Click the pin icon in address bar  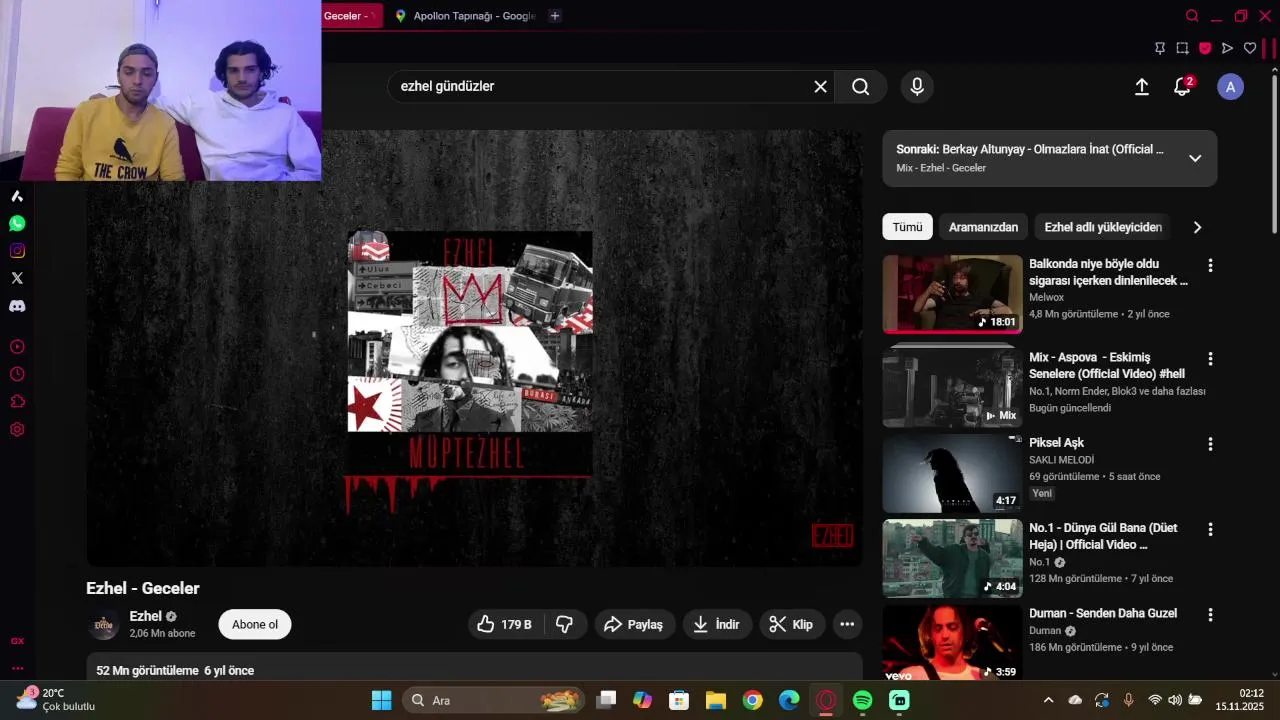tap(1160, 48)
